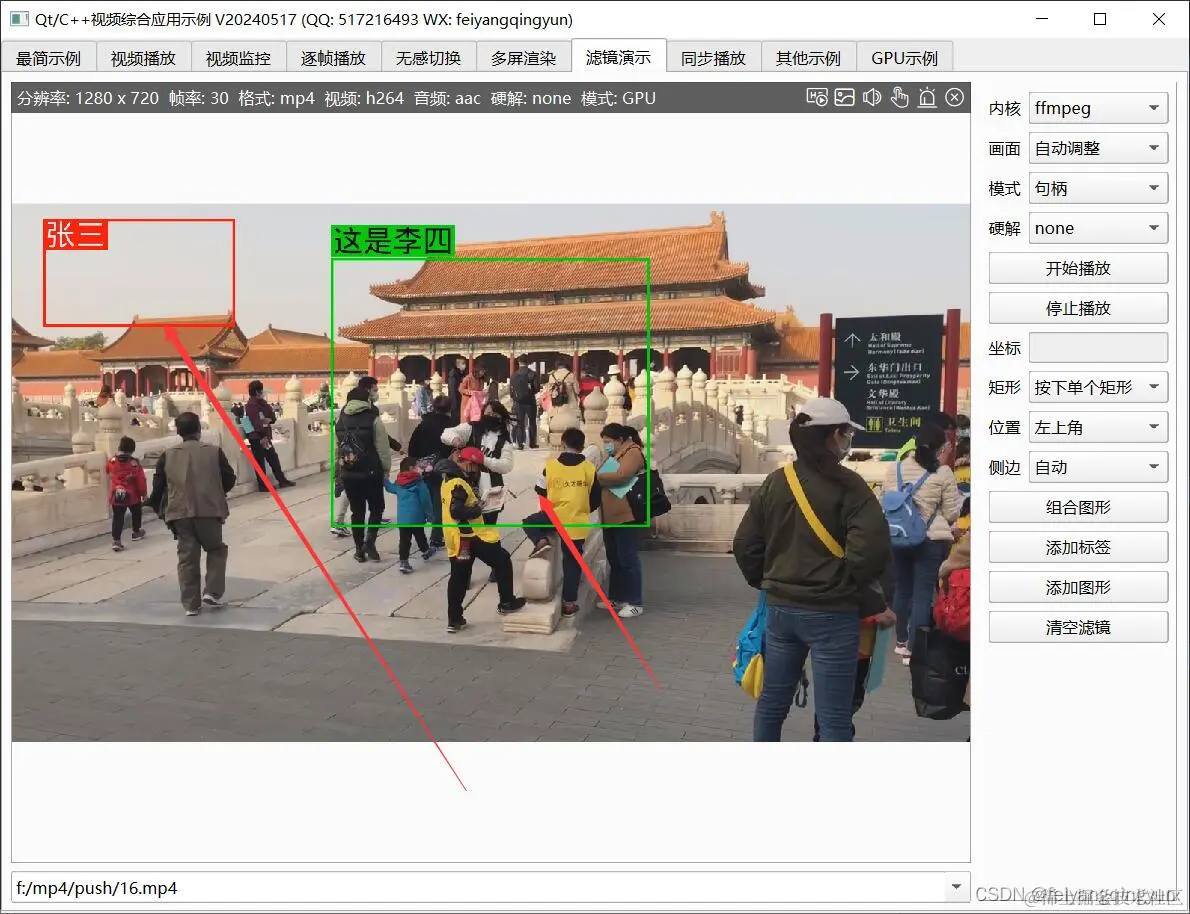Screen dimensions: 1190x914
Task: Click the 组合图形 combine shapes button
Action: (1077, 507)
